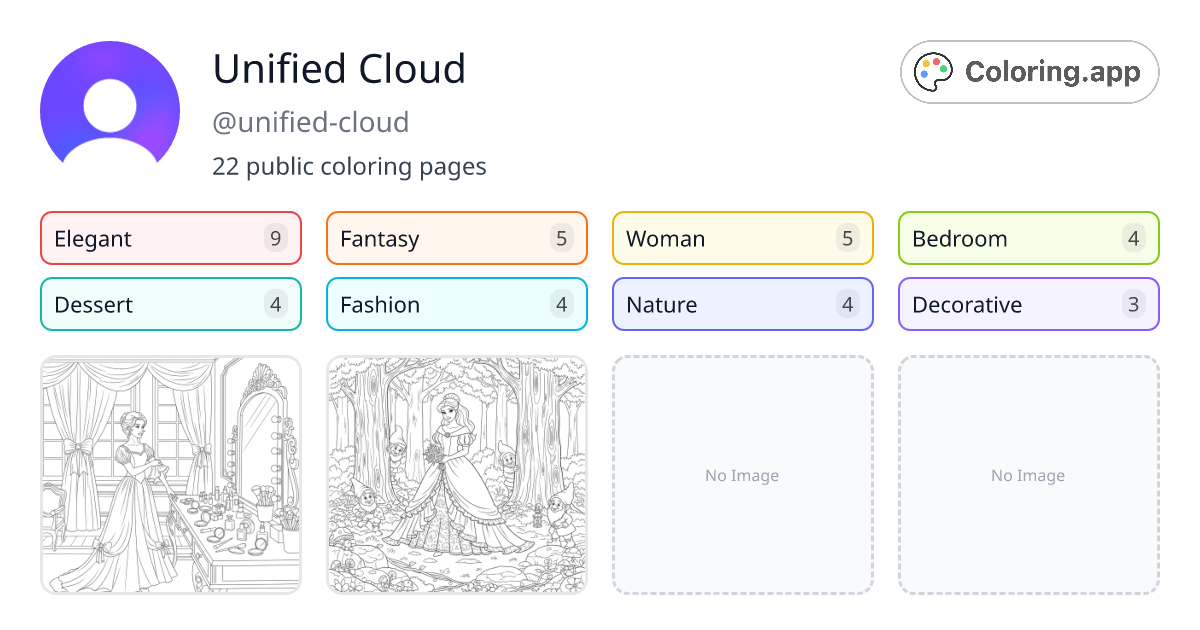Click the fourth No Image placeholder
Viewport: 1200px width, 630px height.
(1028, 475)
